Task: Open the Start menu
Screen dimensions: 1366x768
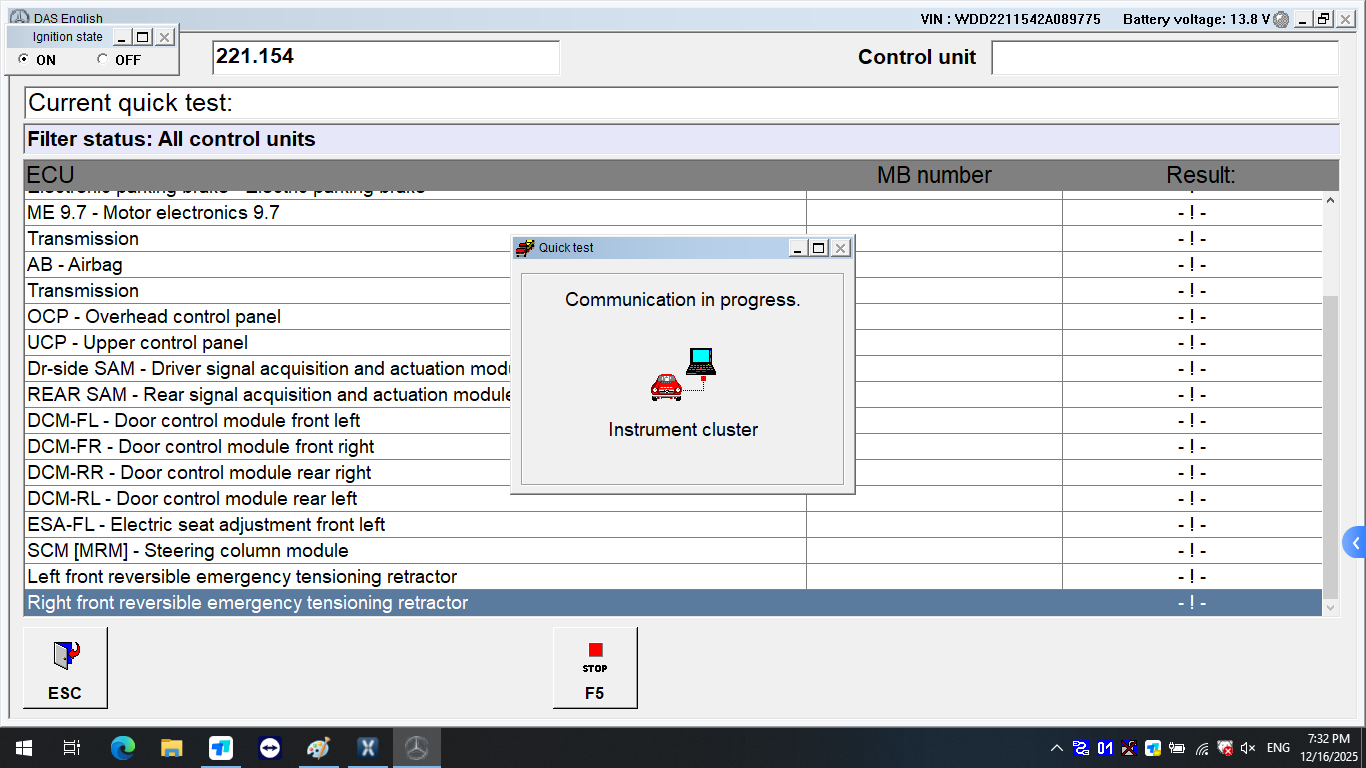Action: click(22, 747)
